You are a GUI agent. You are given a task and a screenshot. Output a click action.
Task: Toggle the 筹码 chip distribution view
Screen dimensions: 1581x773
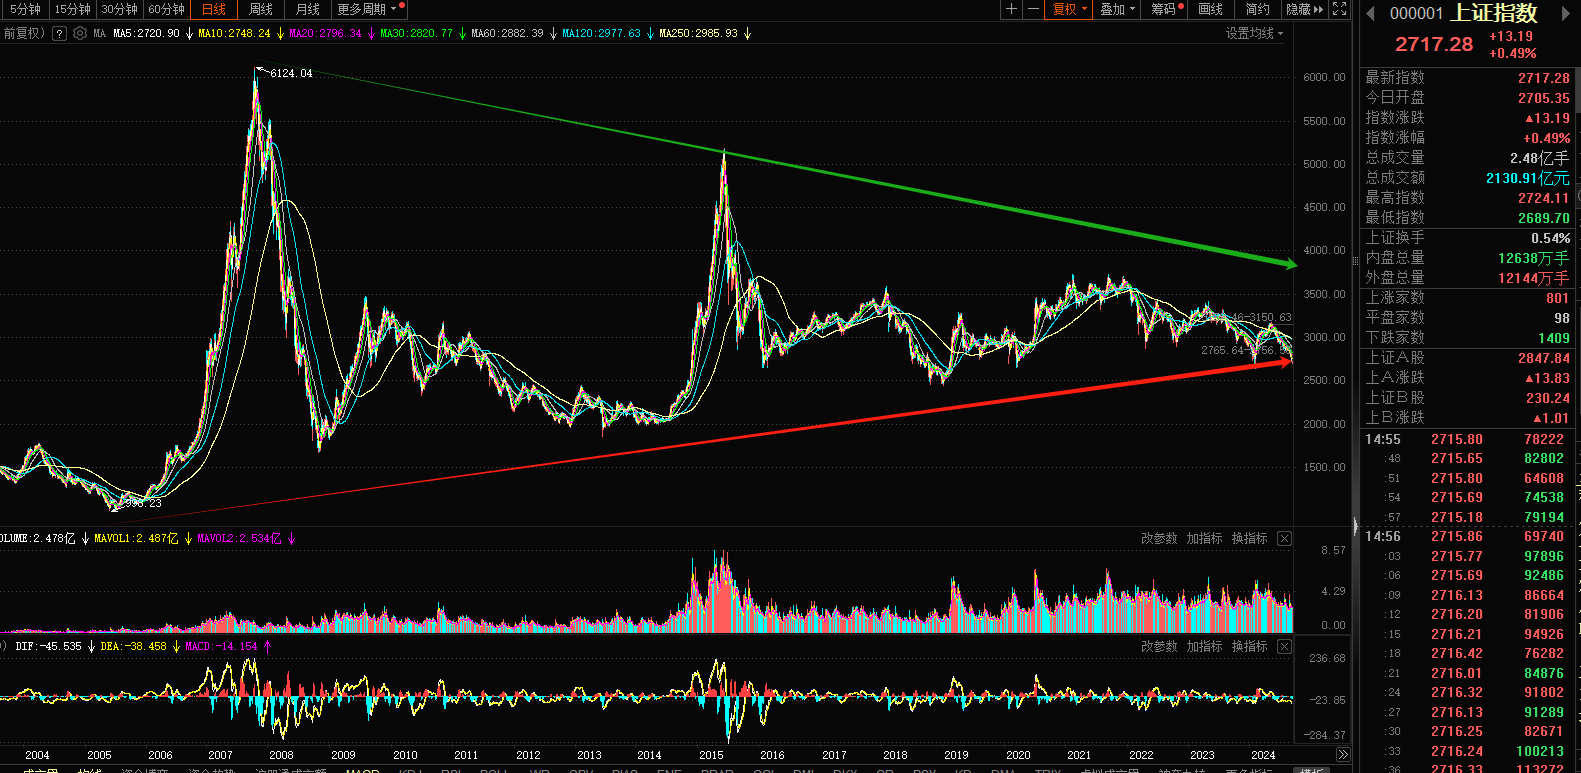click(x=1164, y=9)
